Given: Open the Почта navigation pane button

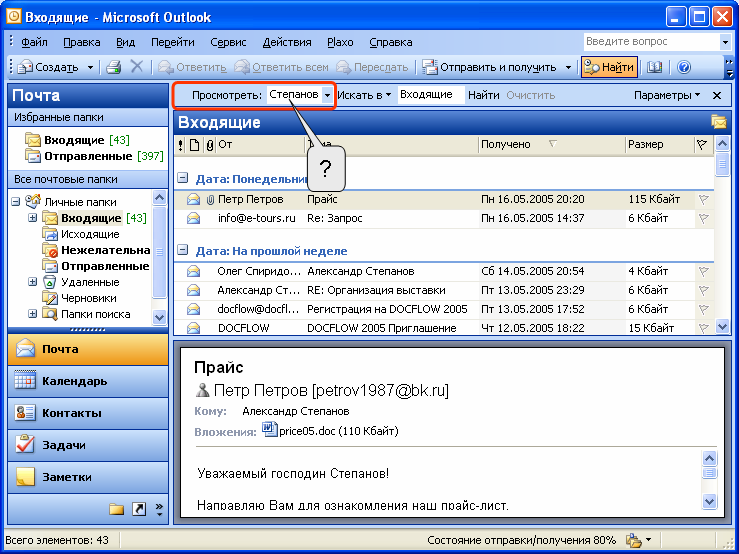Looking at the screenshot, I should tap(88, 349).
